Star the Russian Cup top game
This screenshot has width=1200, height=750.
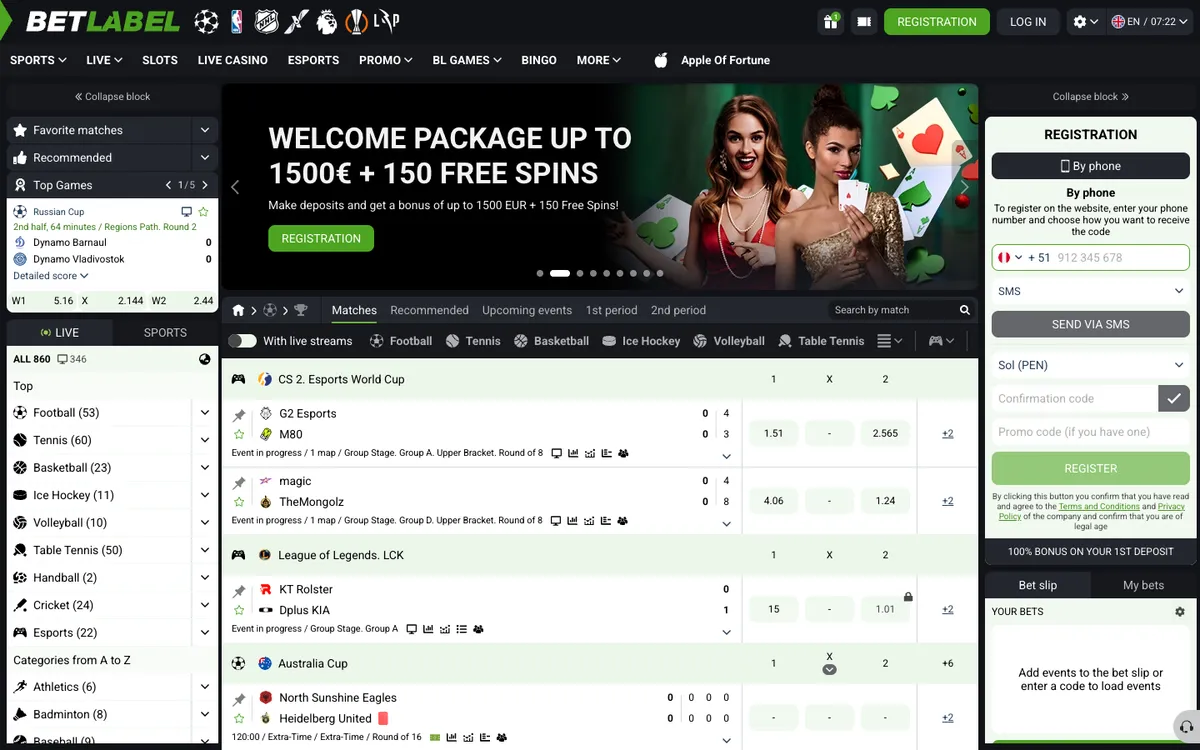coord(203,212)
